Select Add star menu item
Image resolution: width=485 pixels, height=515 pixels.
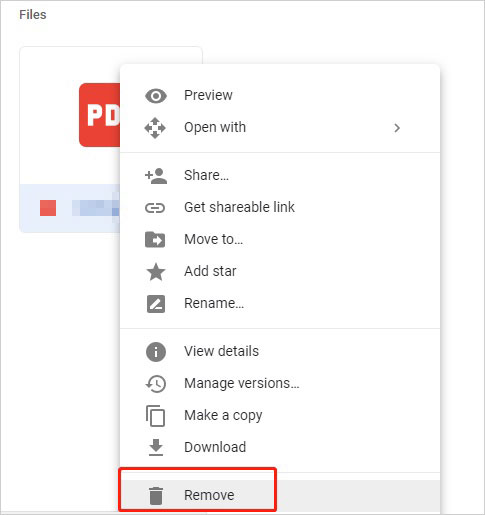click(280, 271)
